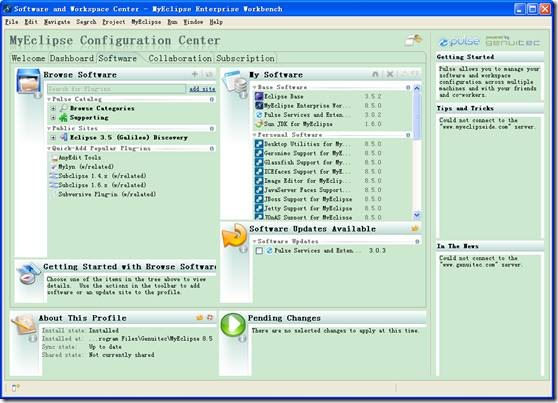558x403 pixels.
Task: Select ICEfaces Support for MyEclipse row
Action: point(318,172)
